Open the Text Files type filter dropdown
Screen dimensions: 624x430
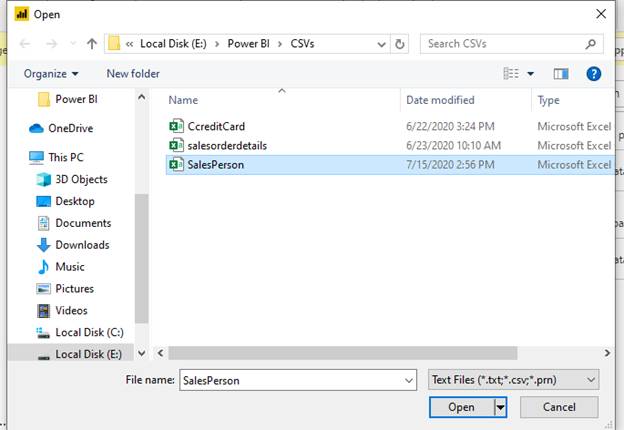513,380
